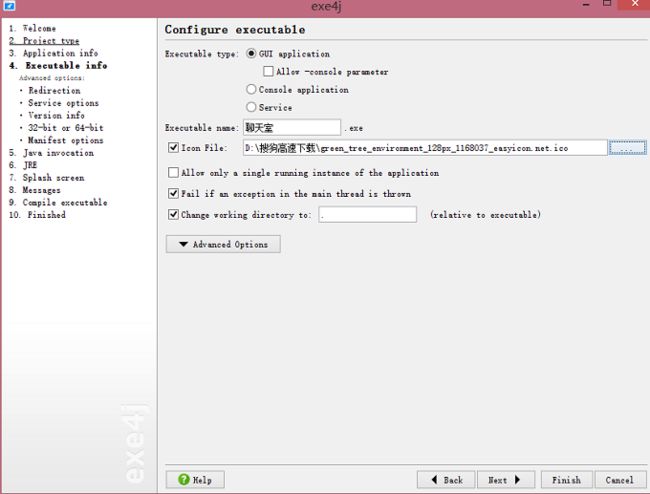650x494 pixels.
Task: Expand the Advanced Options dropdown button
Action: coord(223,244)
